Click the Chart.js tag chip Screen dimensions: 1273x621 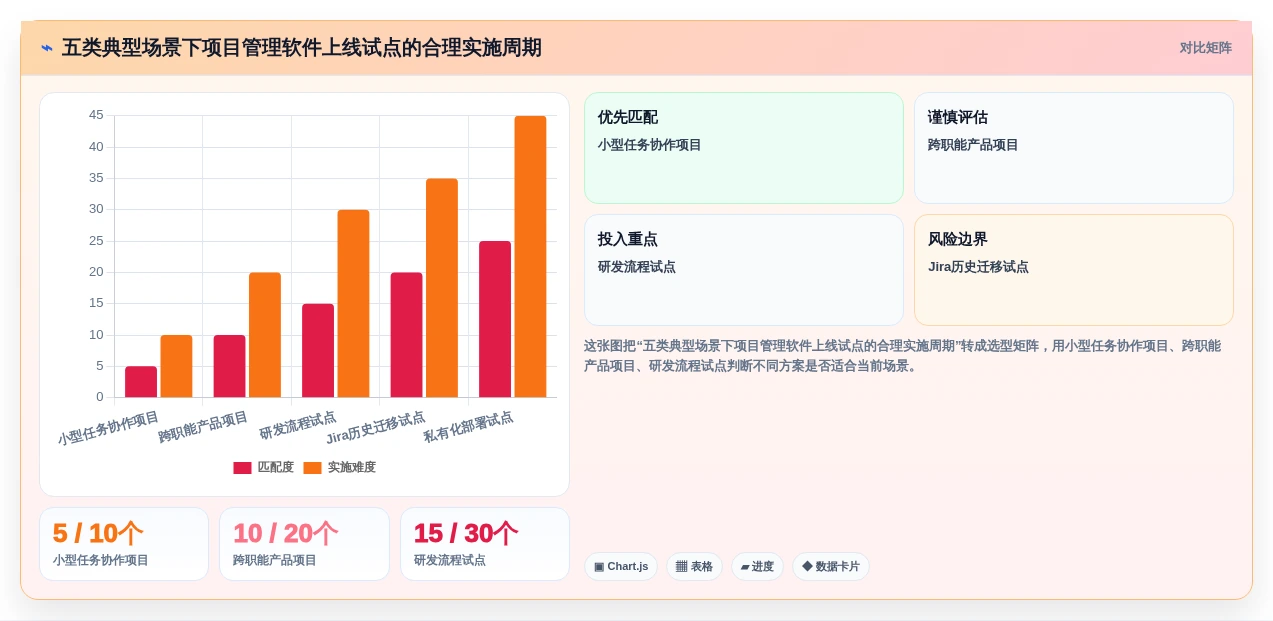[x=621, y=567]
